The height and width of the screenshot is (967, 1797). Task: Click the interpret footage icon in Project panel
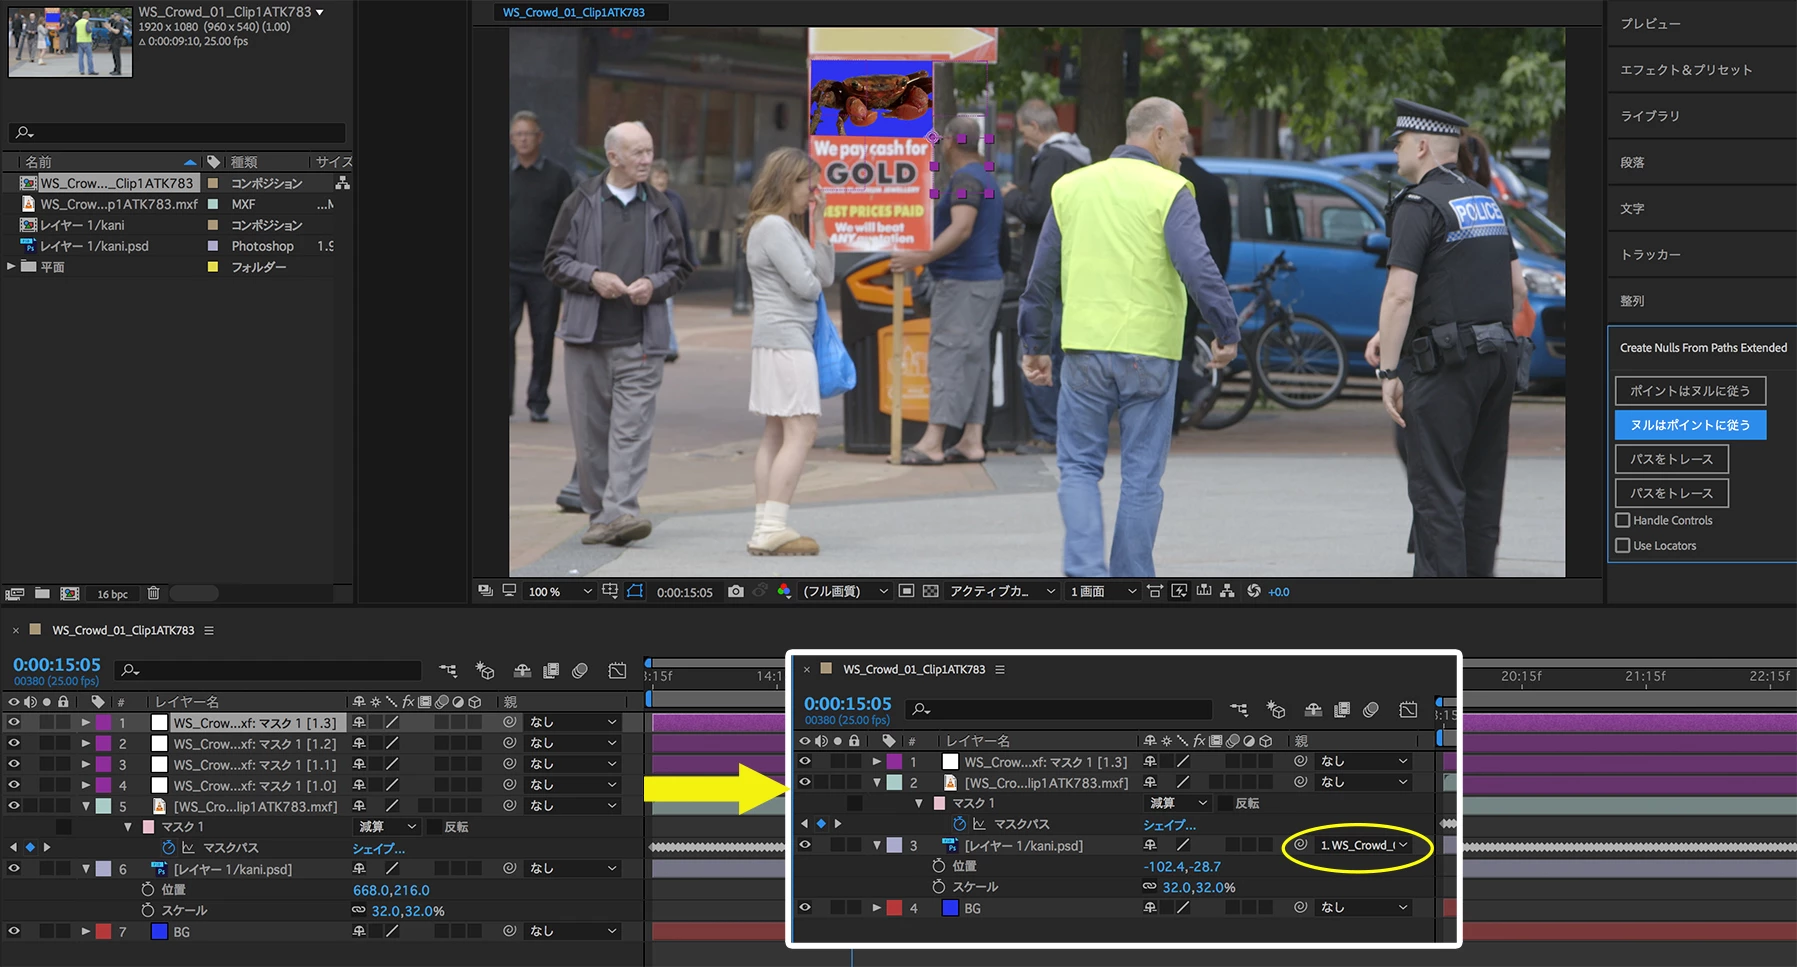[15, 593]
